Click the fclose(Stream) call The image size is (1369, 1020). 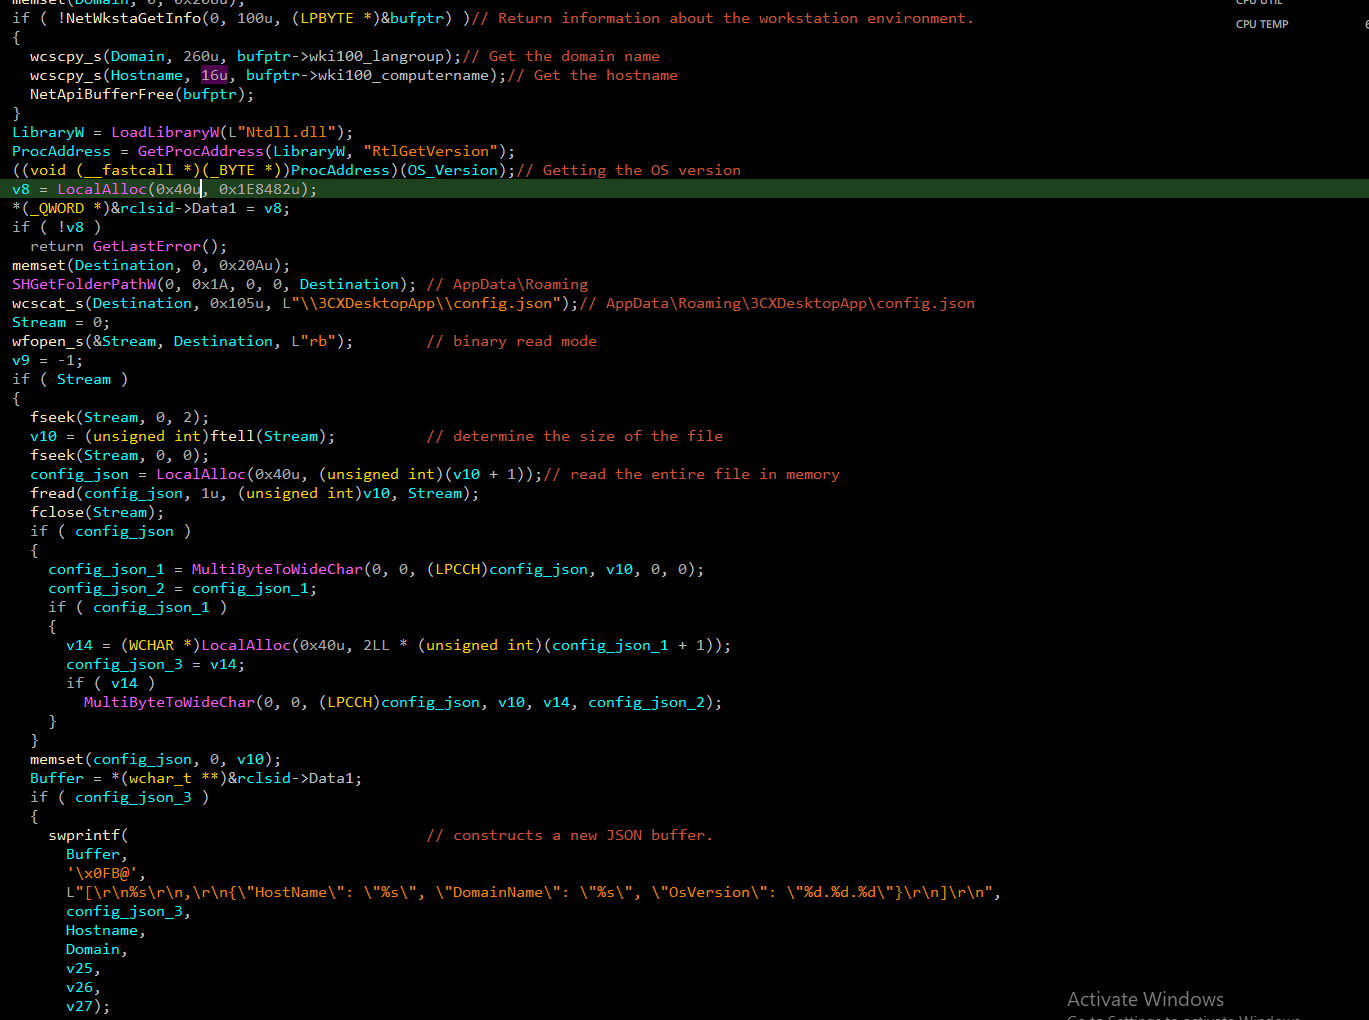pyautogui.click(x=97, y=512)
